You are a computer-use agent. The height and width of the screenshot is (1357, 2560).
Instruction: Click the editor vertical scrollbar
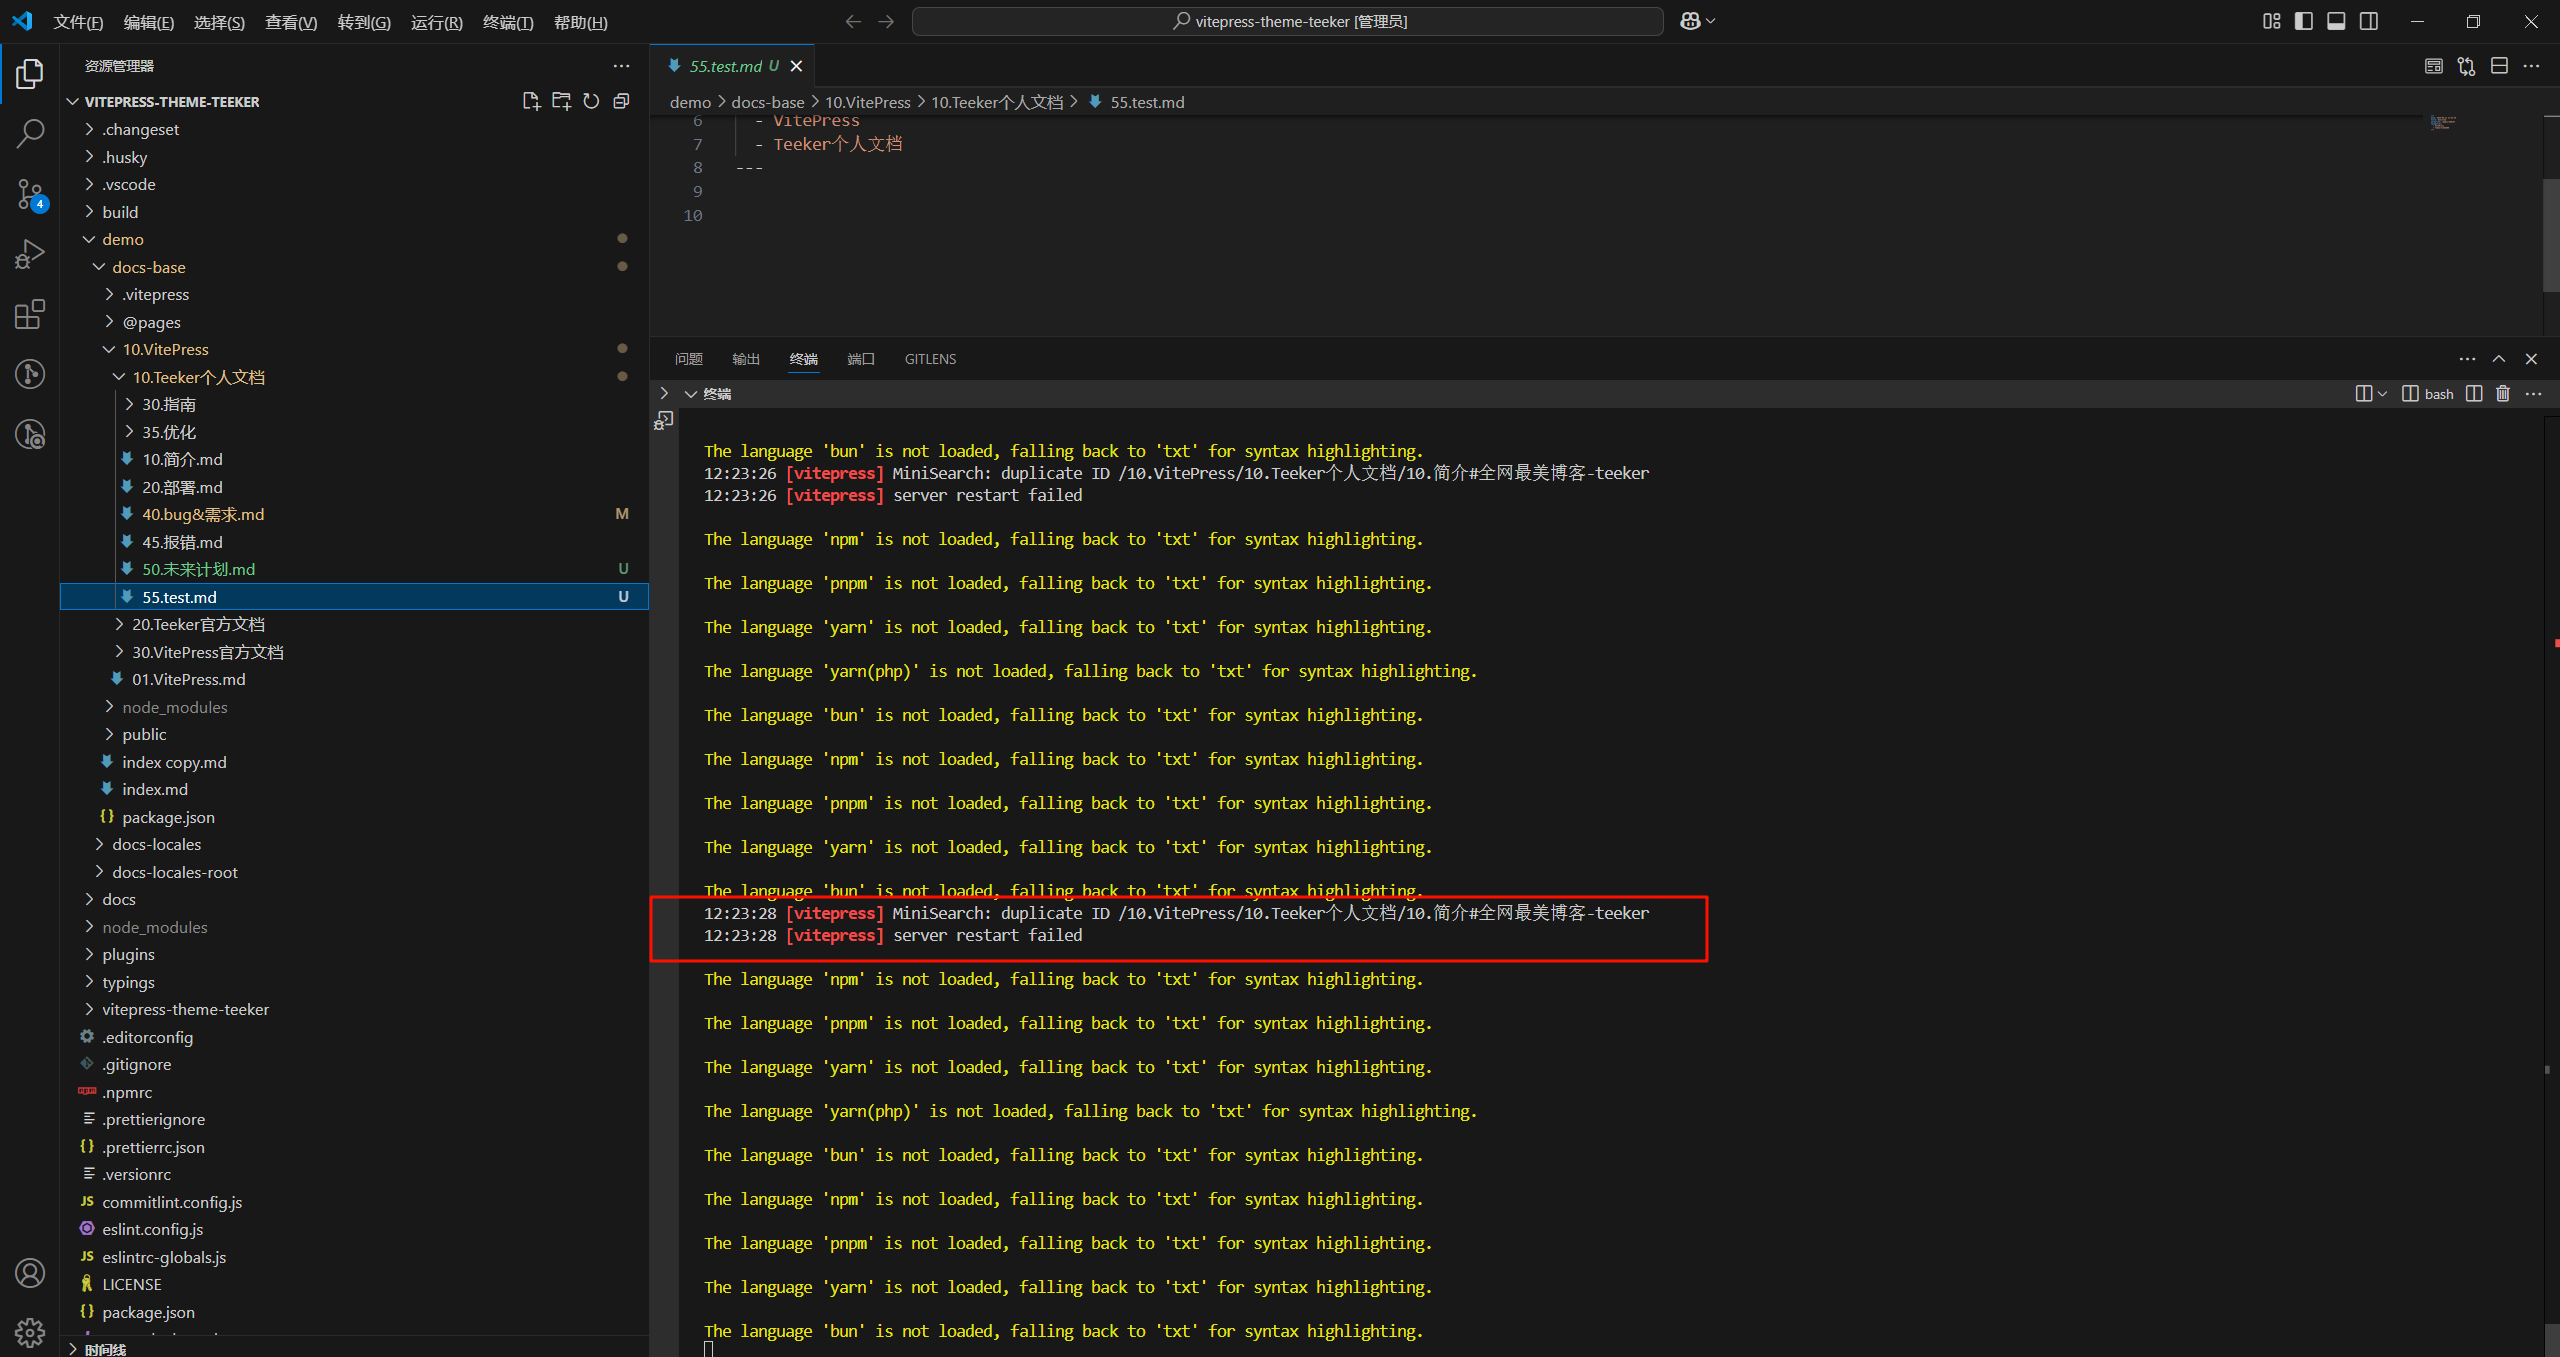(2551, 235)
